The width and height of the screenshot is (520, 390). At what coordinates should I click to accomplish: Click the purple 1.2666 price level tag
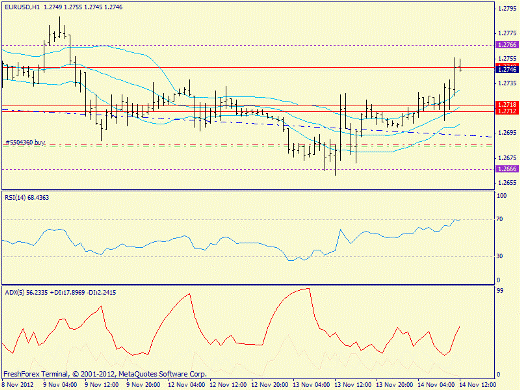[x=507, y=169]
